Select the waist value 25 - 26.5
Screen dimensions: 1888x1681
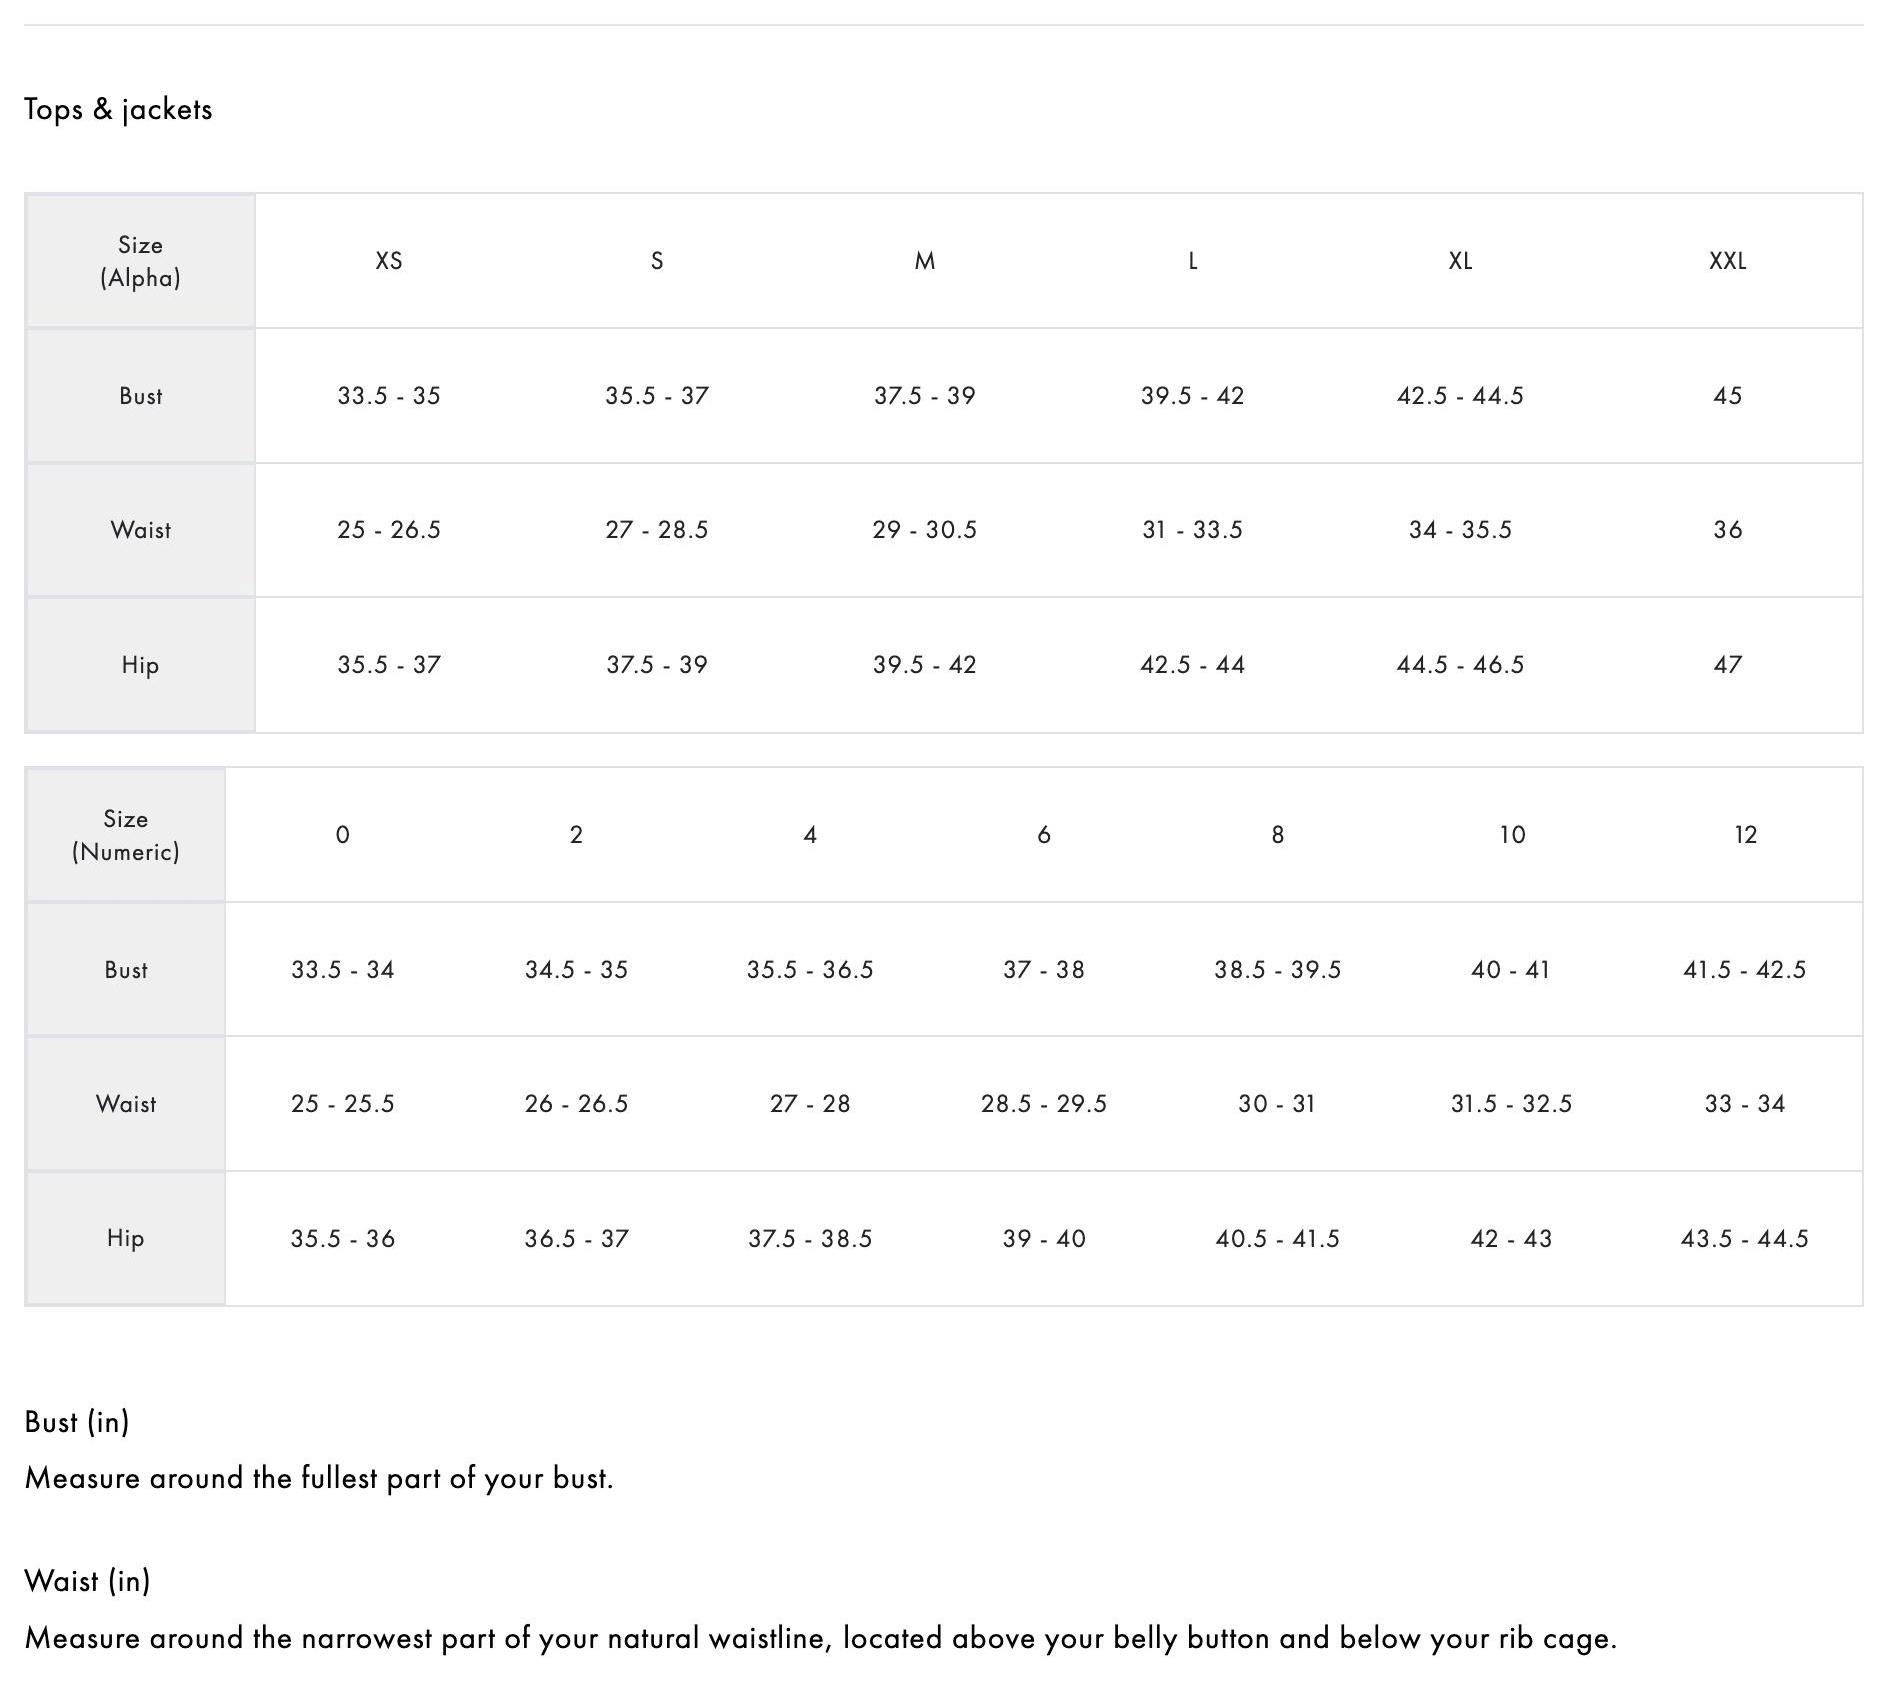coord(389,530)
